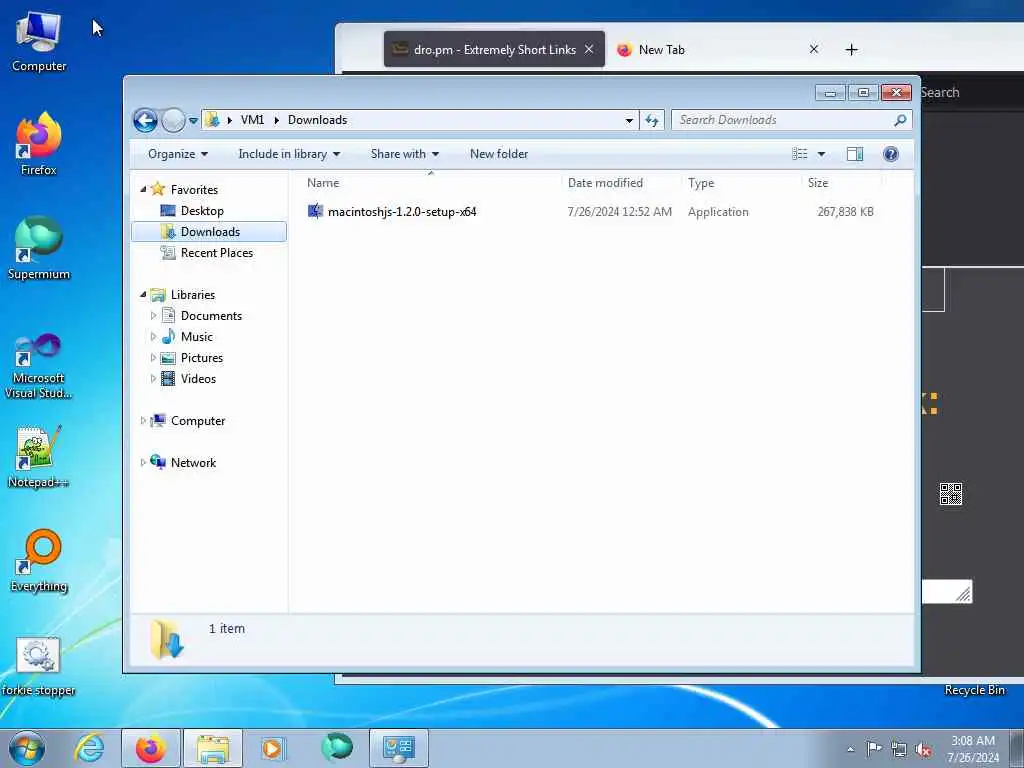Image resolution: width=1024 pixels, height=768 pixels.
Task: Open Recent Places in Favorites
Action: [x=216, y=253]
